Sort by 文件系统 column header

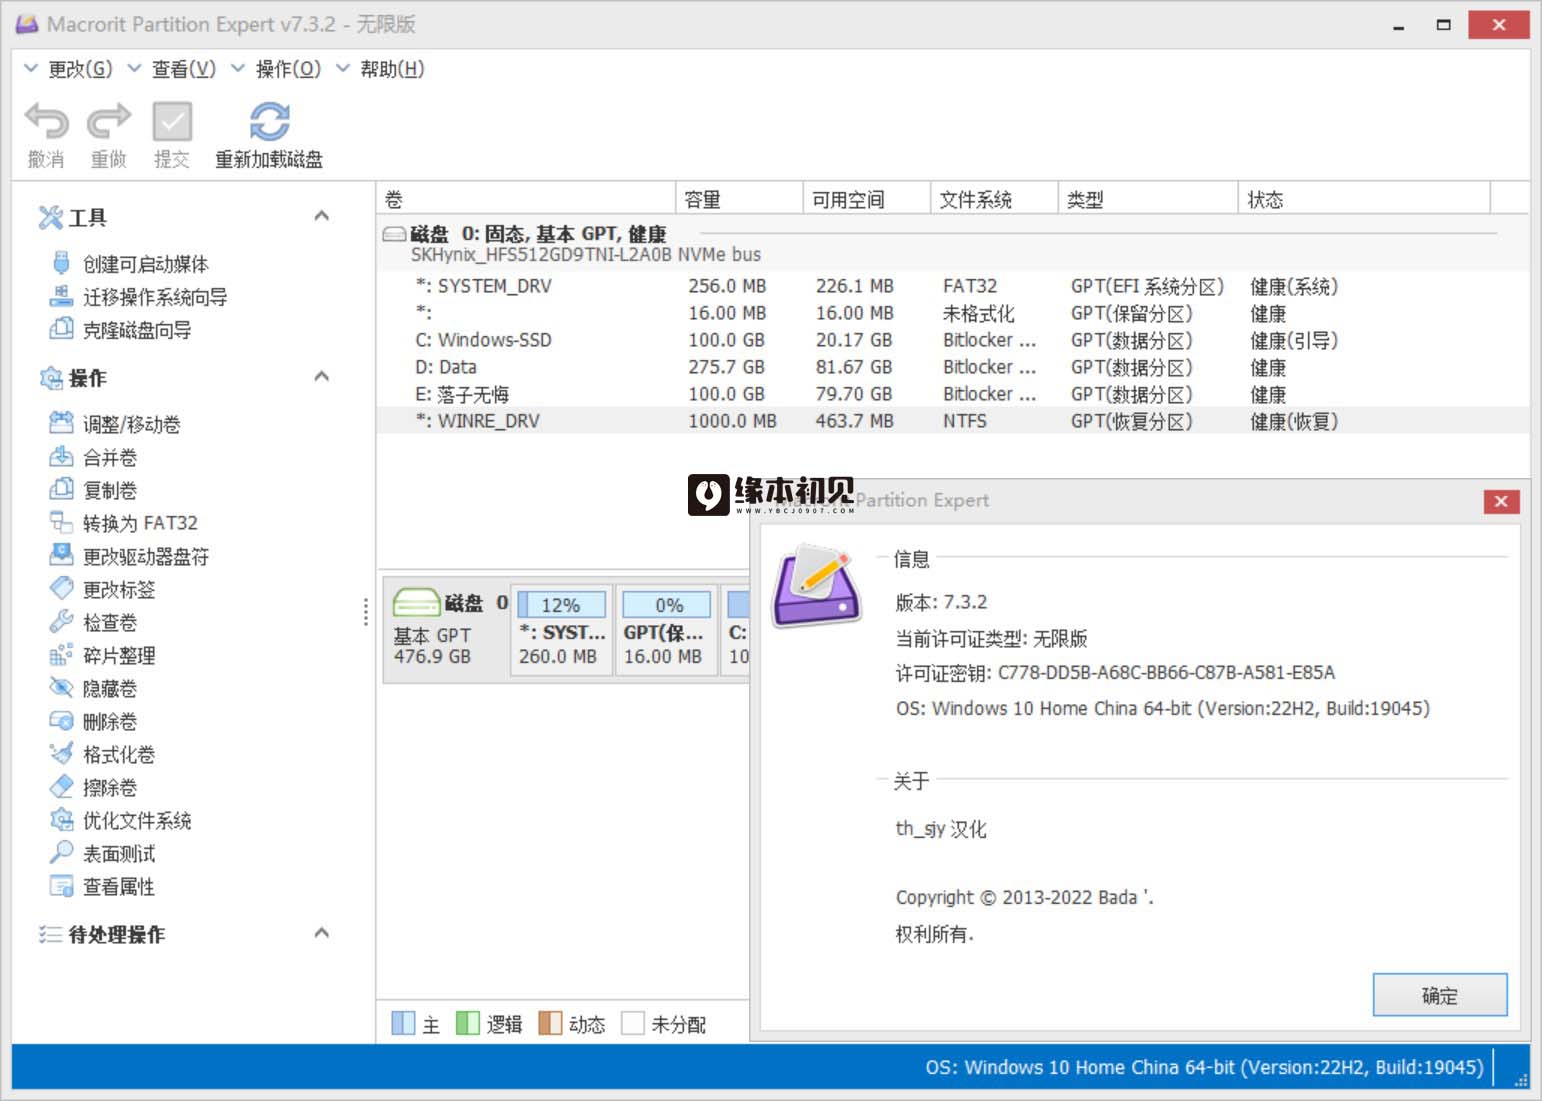994,199
